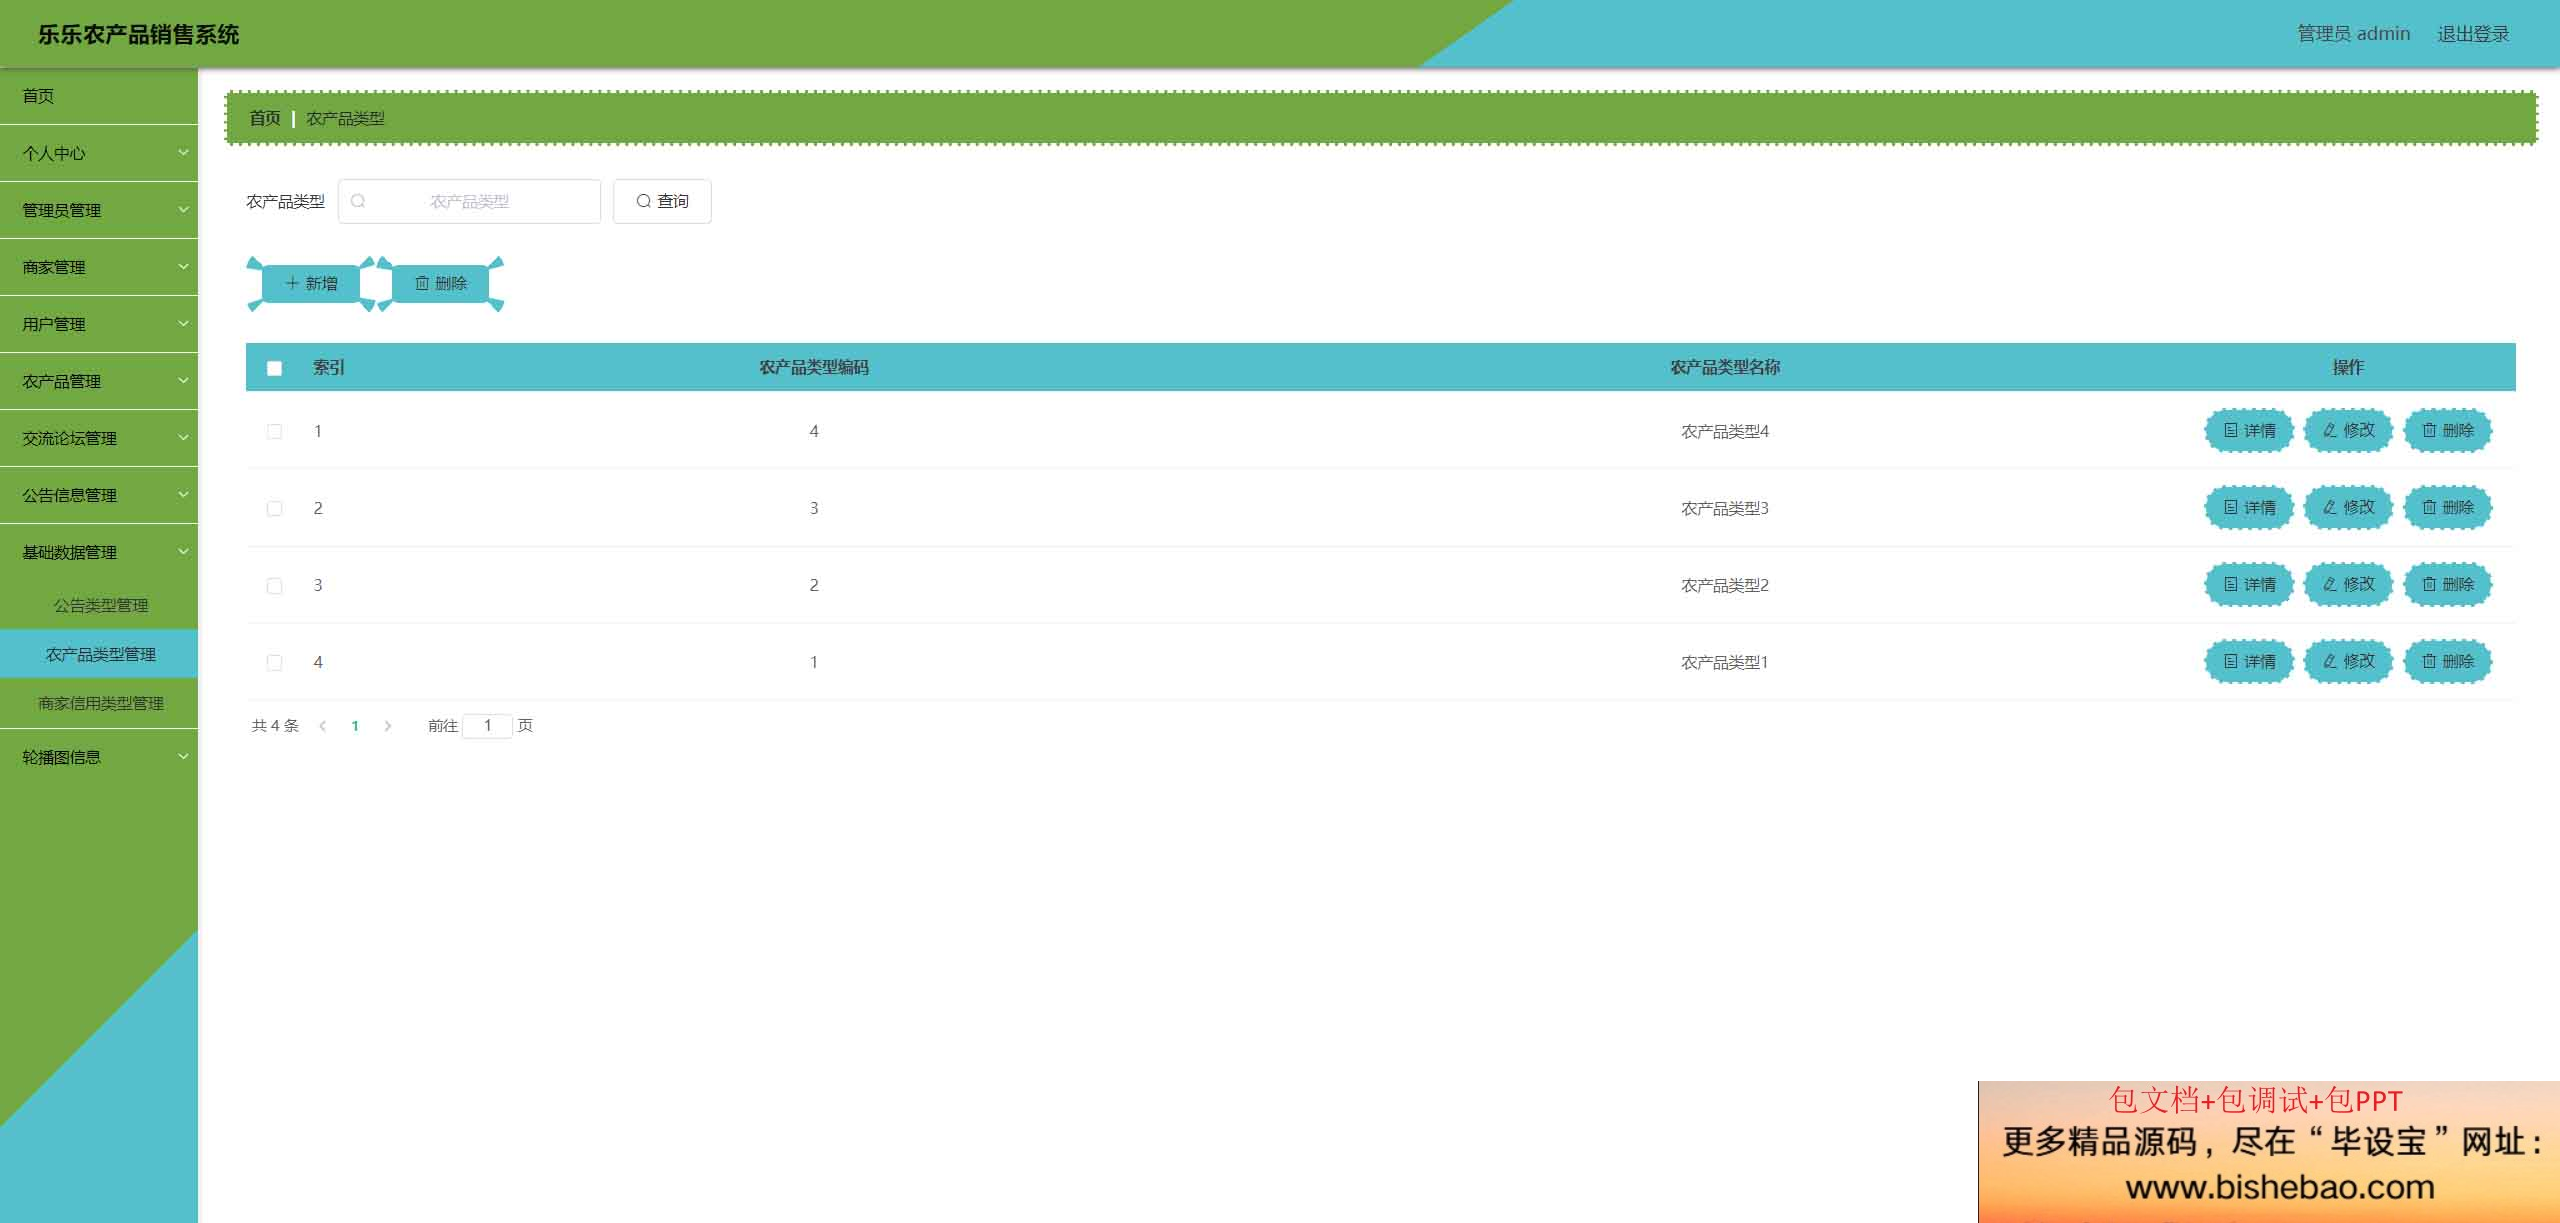Click the 农产品类型名称 column header
Image resolution: width=2560 pixels, height=1223 pixels.
click(x=1725, y=367)
